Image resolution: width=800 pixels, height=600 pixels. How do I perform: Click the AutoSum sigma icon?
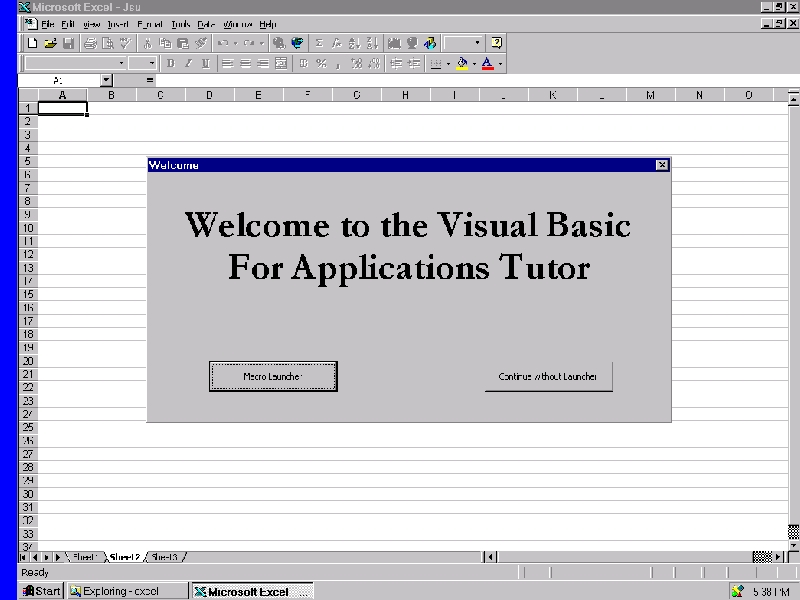pos(319,43)
